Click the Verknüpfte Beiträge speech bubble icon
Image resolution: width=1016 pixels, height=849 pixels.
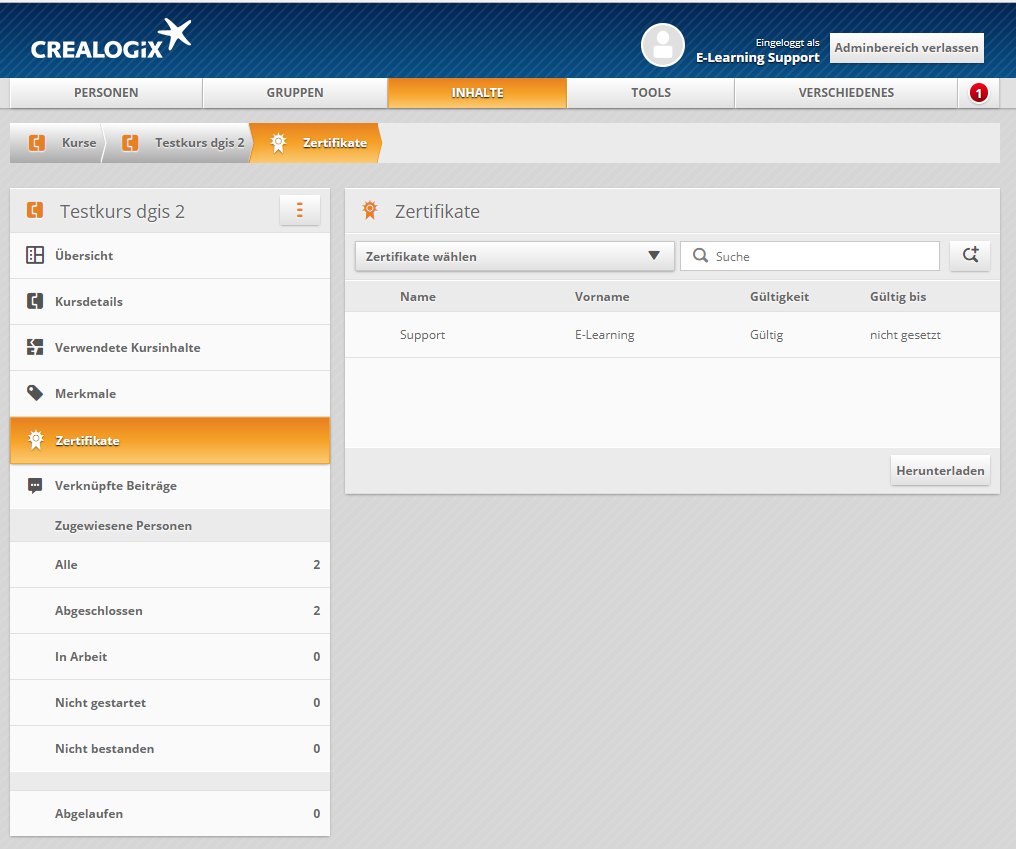coord(35,485)
